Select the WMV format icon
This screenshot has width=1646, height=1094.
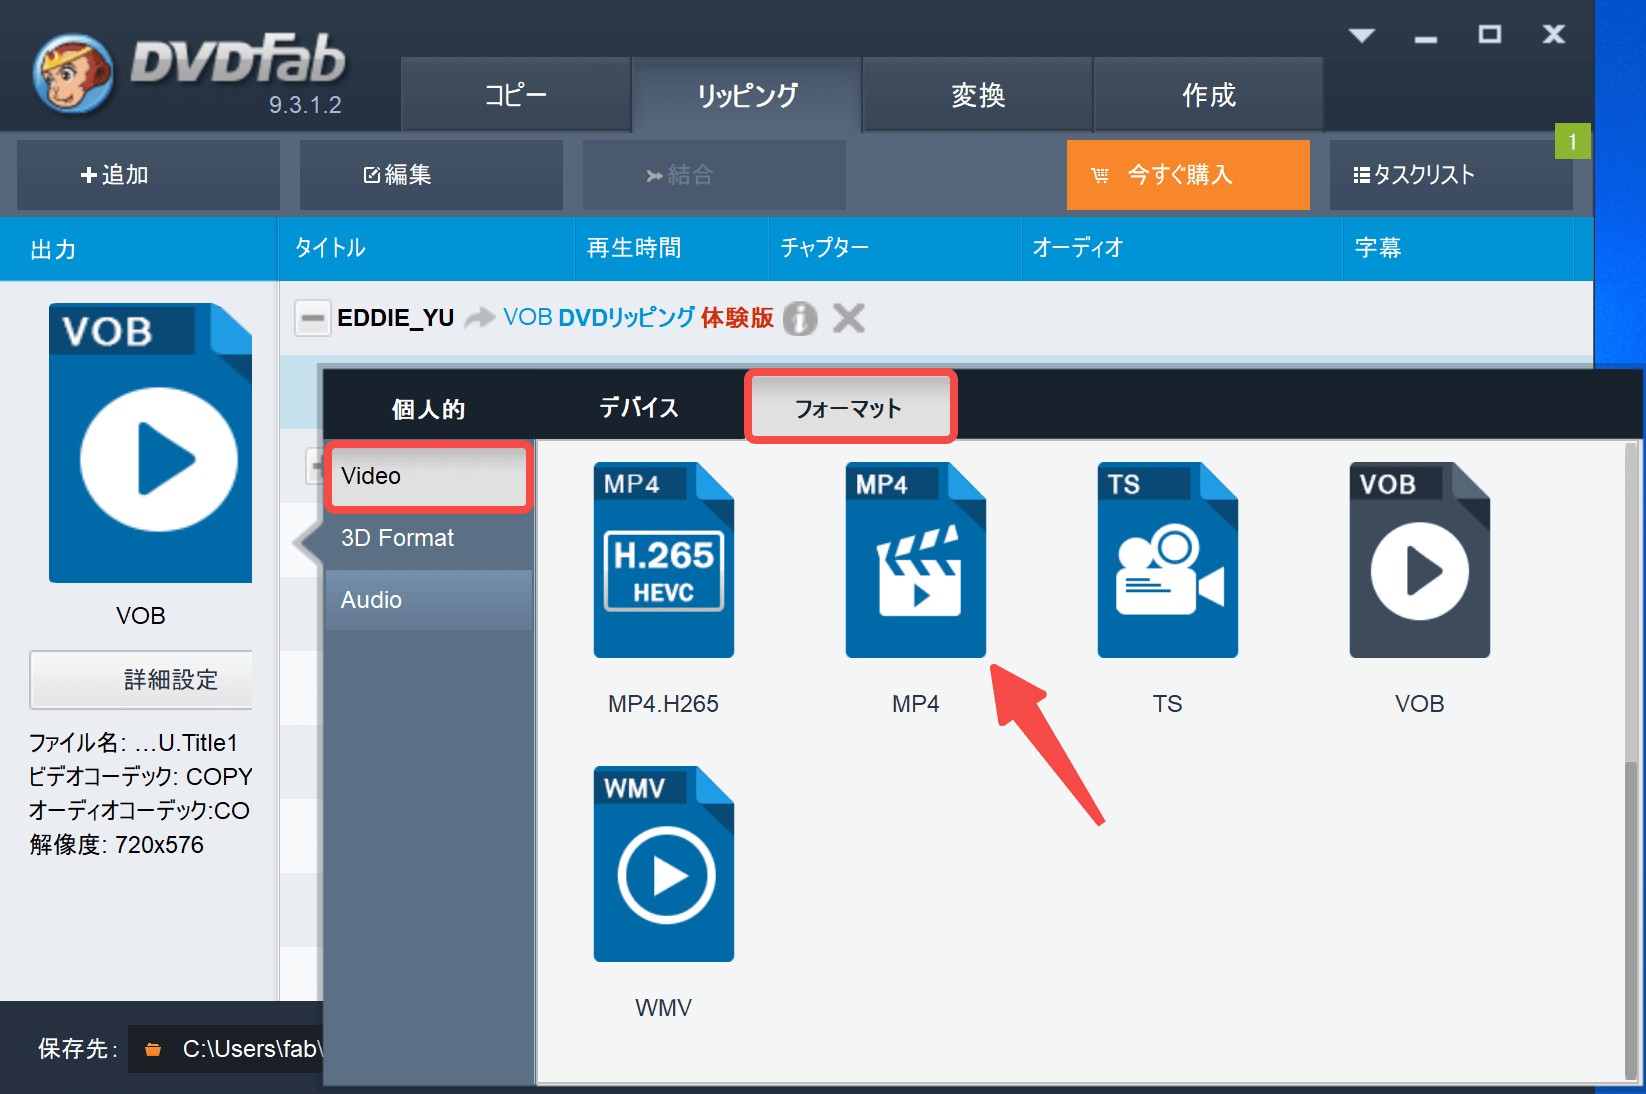pos(664,864)
